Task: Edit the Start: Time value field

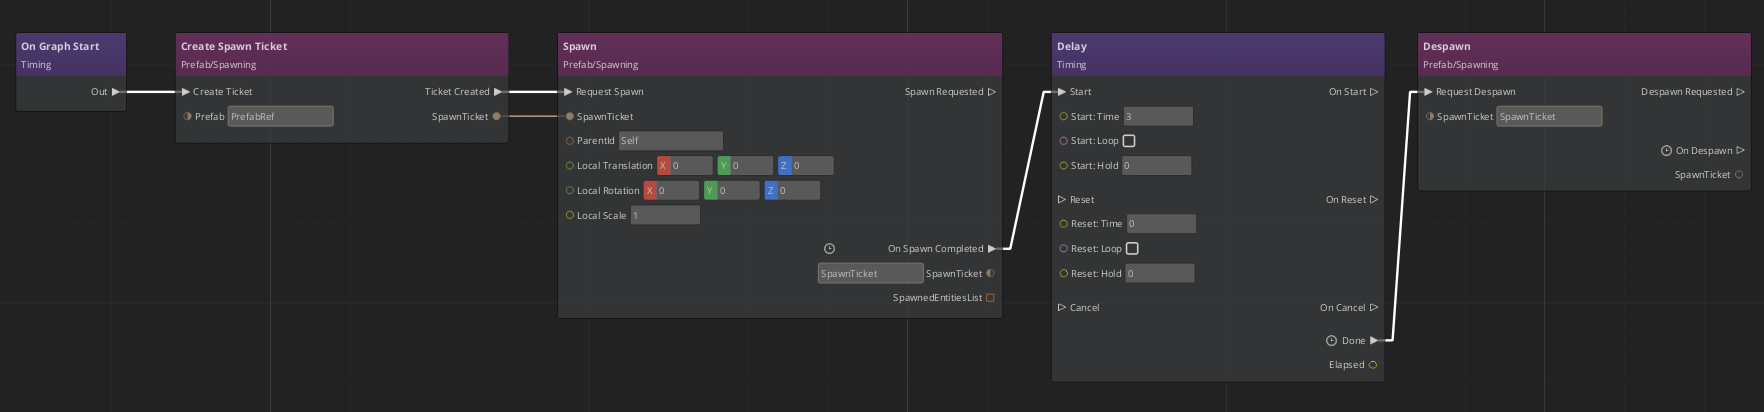Action: coord(1158,117)
